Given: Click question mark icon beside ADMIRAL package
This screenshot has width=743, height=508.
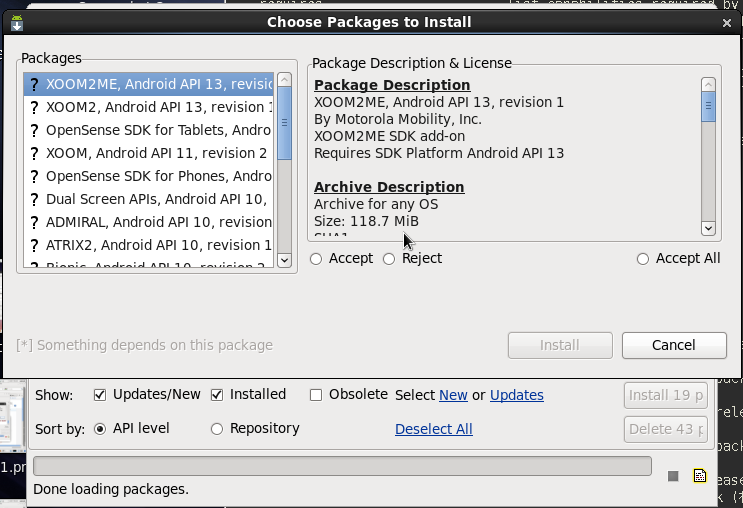Looking at the screenshot, I should point(34,222).
